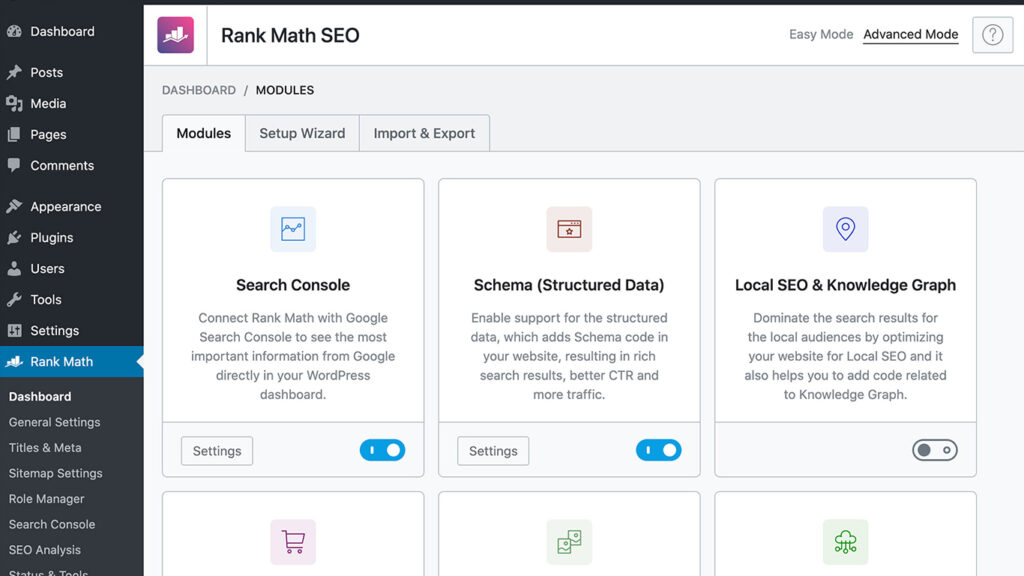Click the Rank Math logo icon
The width and height of the screenshot is (1024, 576).
175,35
